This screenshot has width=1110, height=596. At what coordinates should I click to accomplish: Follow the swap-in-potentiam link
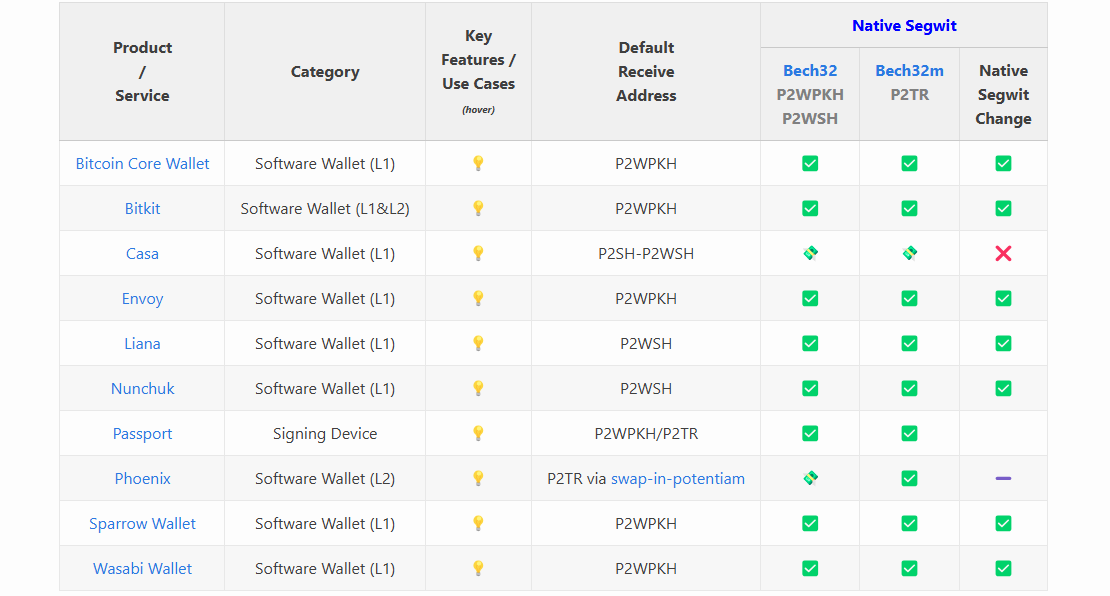[x=677, y=478]
